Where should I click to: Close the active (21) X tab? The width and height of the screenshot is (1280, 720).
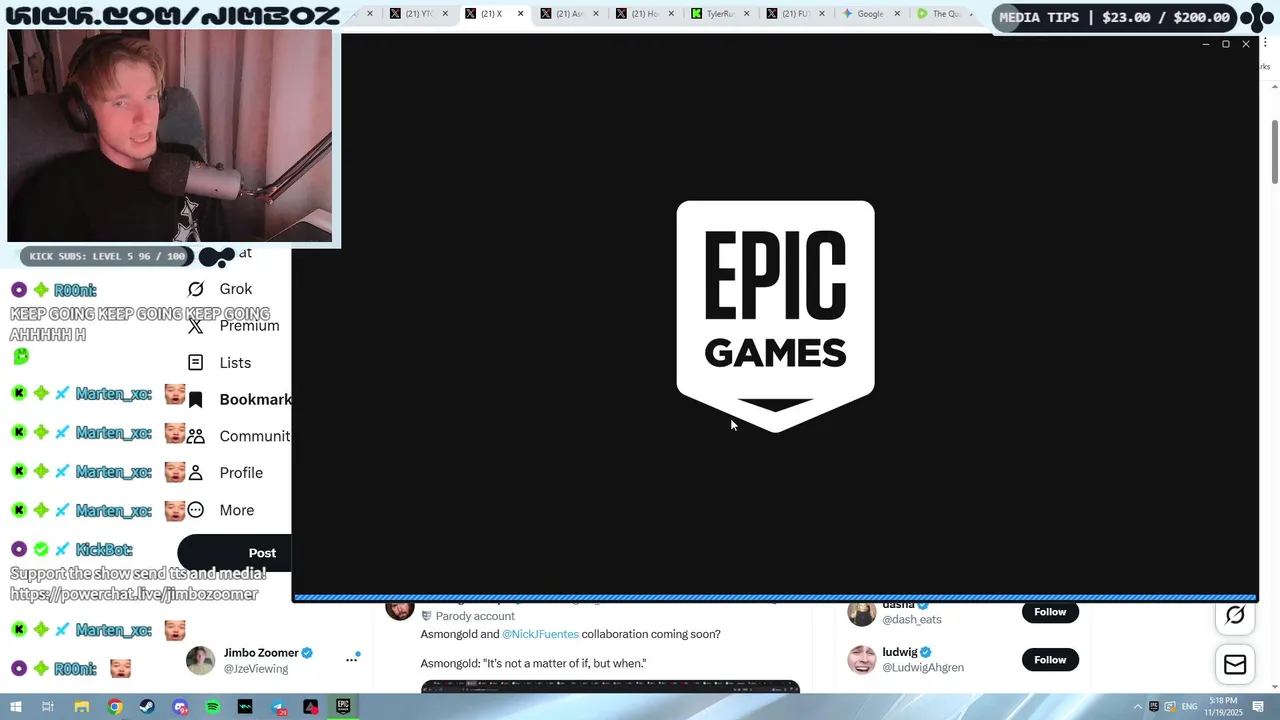click(520, 14)
